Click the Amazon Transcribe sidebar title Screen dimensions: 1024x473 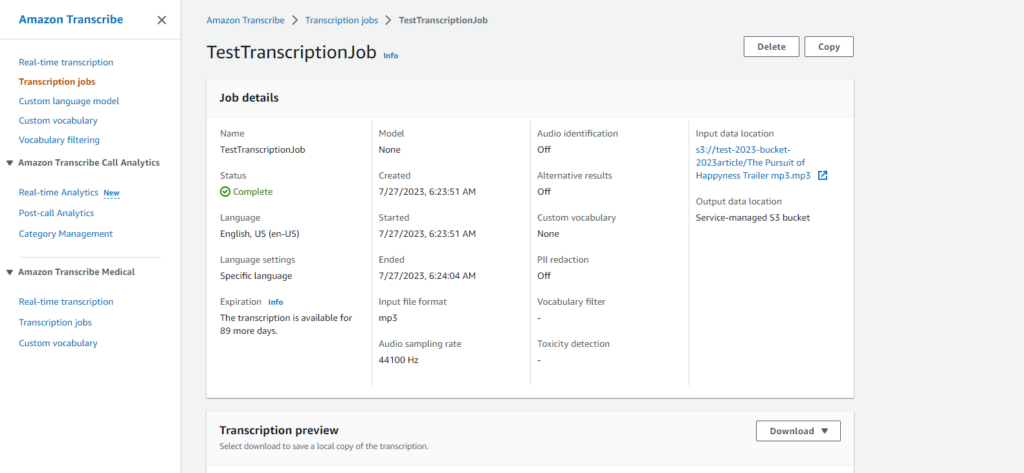(71, 20)
